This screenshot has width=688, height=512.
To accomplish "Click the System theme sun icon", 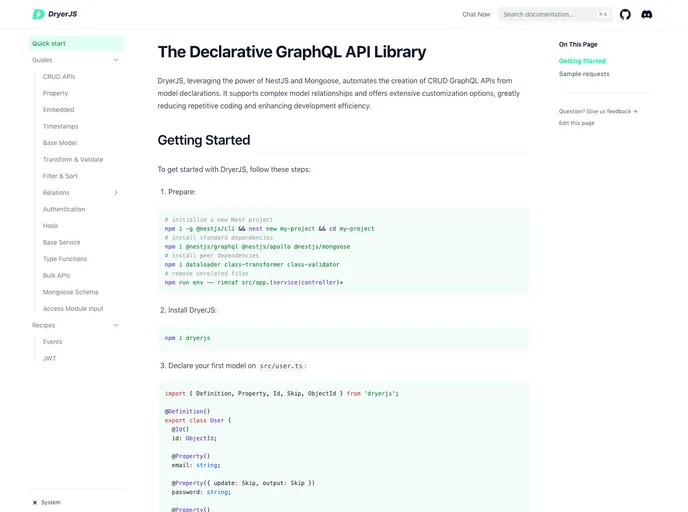I will tap(35, 502).
